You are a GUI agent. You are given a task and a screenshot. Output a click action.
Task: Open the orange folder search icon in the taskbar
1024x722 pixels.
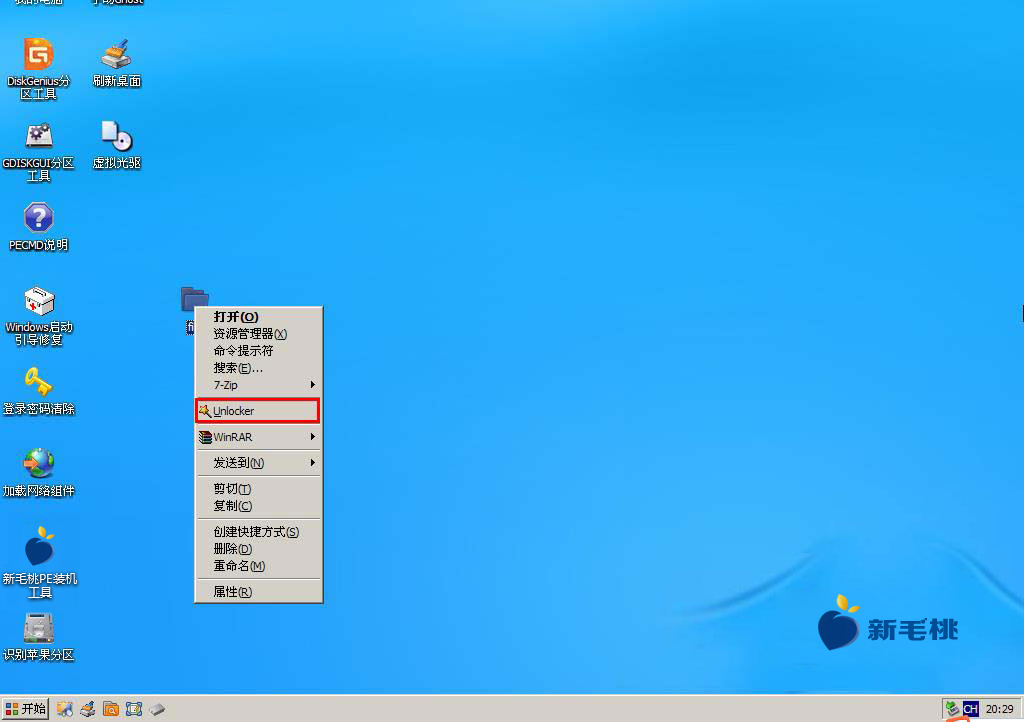click(111, 709)
